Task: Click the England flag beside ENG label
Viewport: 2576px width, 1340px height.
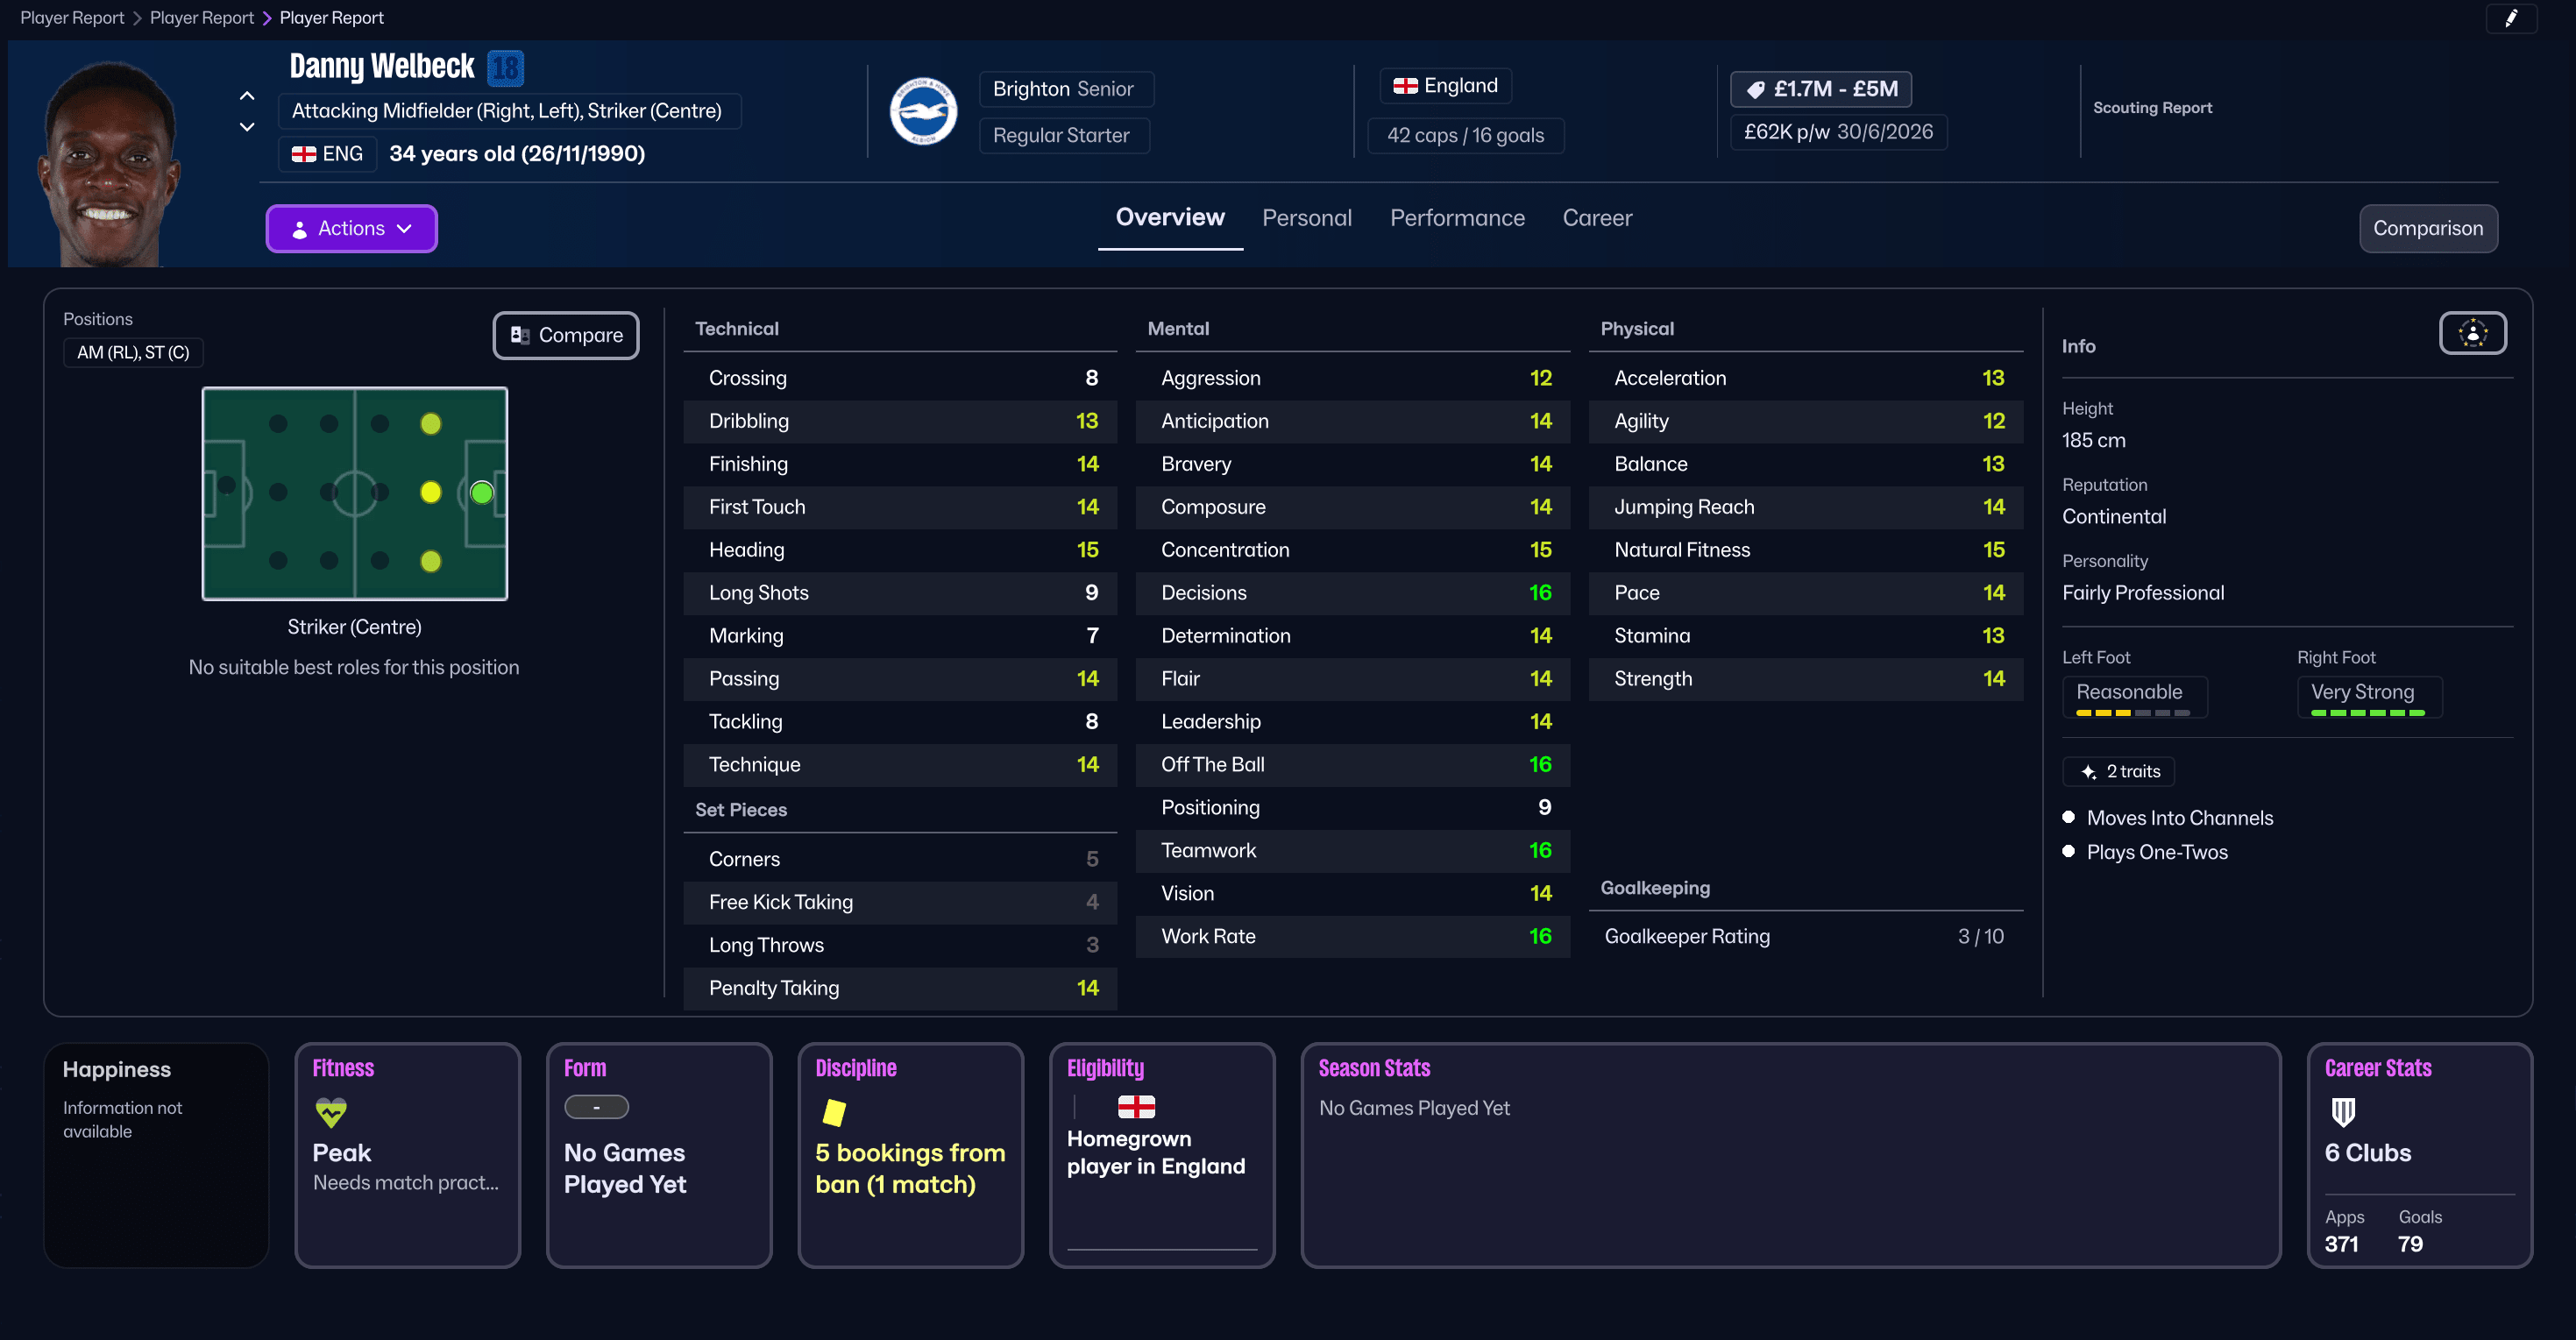Action: [305, 153]
